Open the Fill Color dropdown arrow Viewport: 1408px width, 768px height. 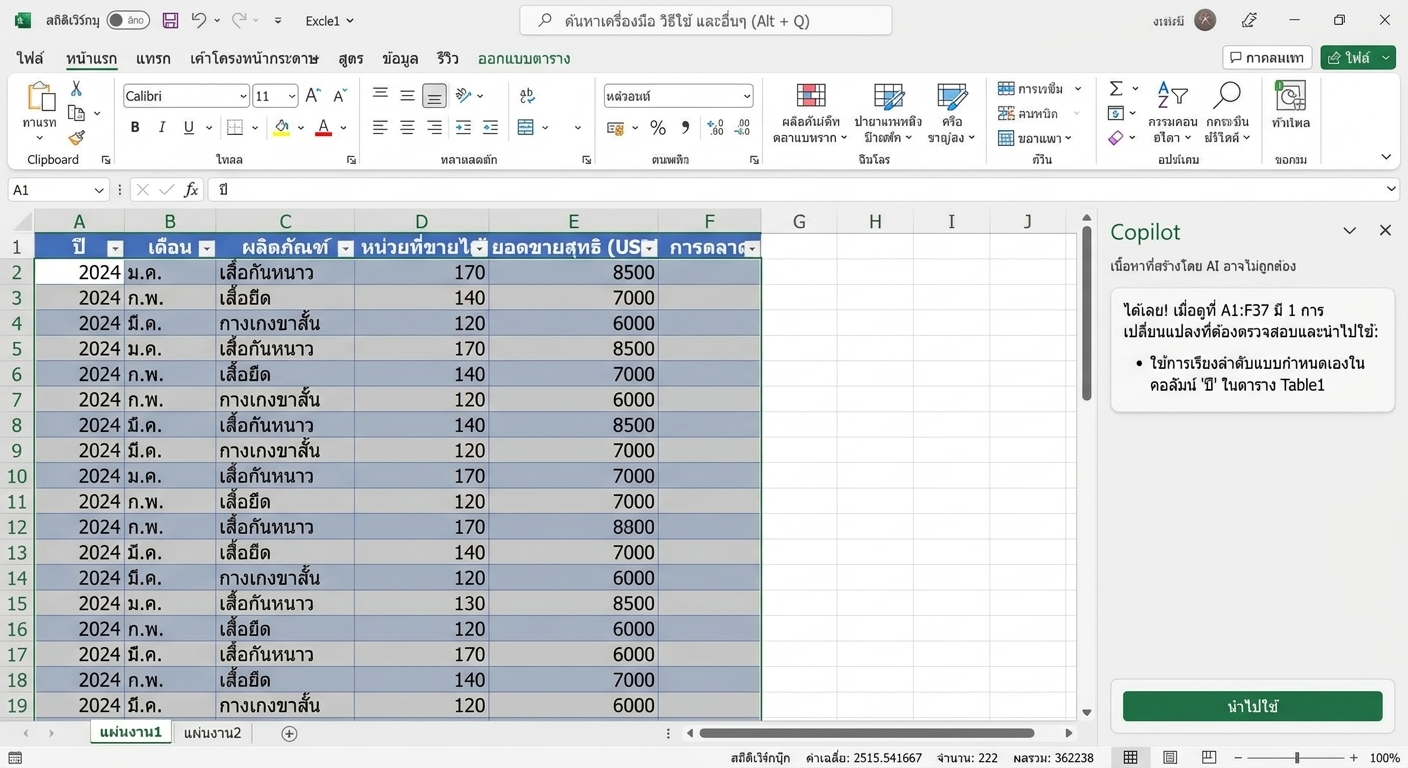[x=299, y=128]
